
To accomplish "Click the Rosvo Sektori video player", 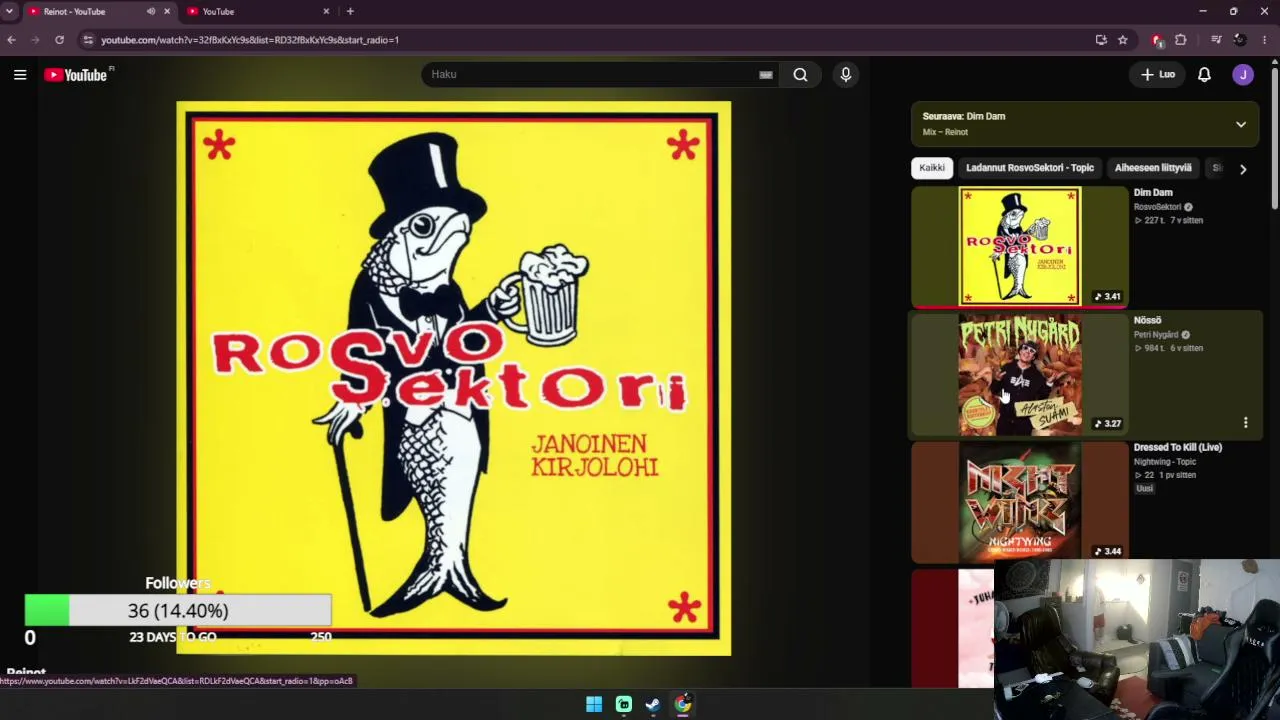I will (454, 378).
